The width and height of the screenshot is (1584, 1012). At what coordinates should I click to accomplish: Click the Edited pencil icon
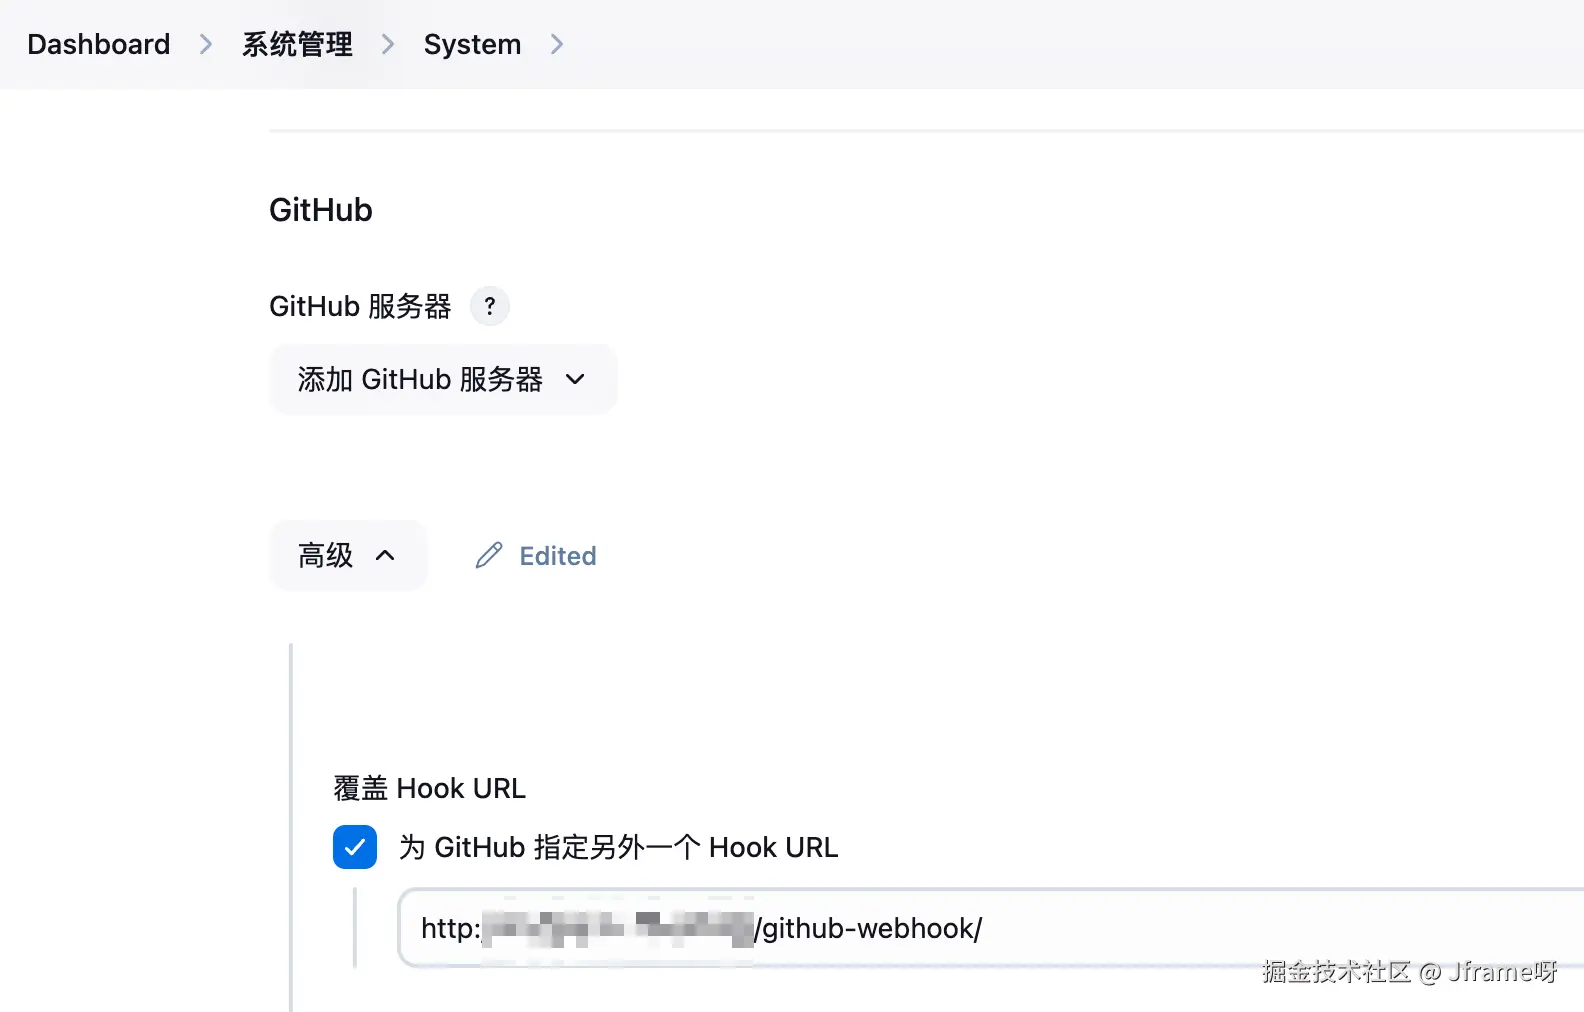click(489, 555)
